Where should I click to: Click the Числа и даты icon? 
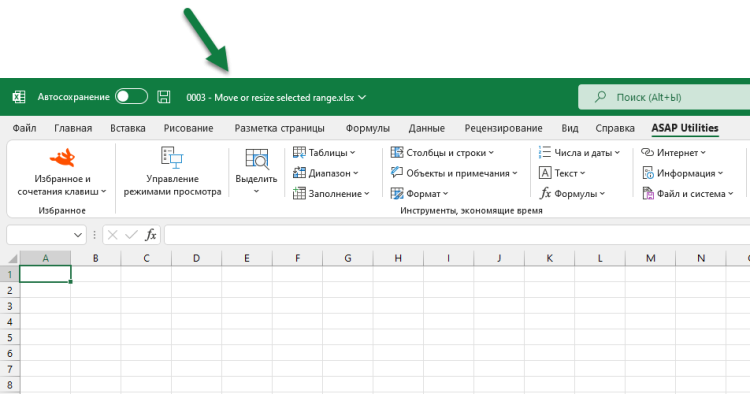tap(545, 153)
